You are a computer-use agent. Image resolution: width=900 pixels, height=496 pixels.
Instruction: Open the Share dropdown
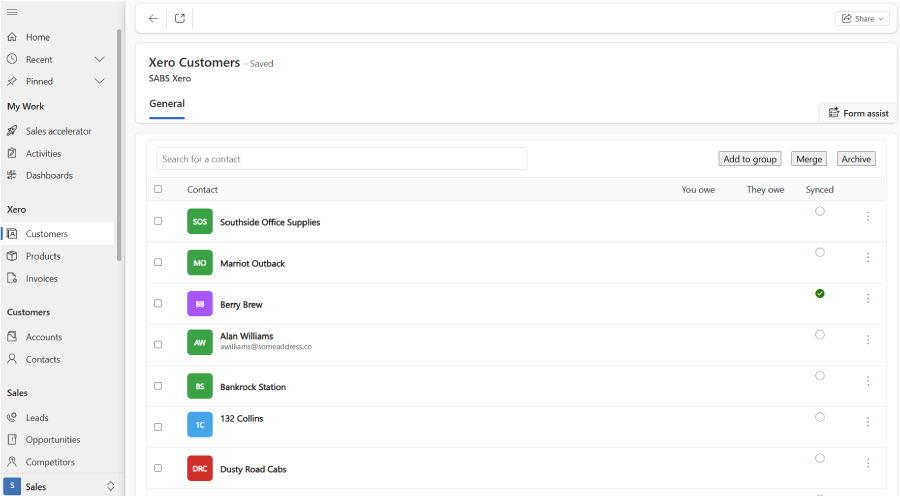(x=862, y=18)
